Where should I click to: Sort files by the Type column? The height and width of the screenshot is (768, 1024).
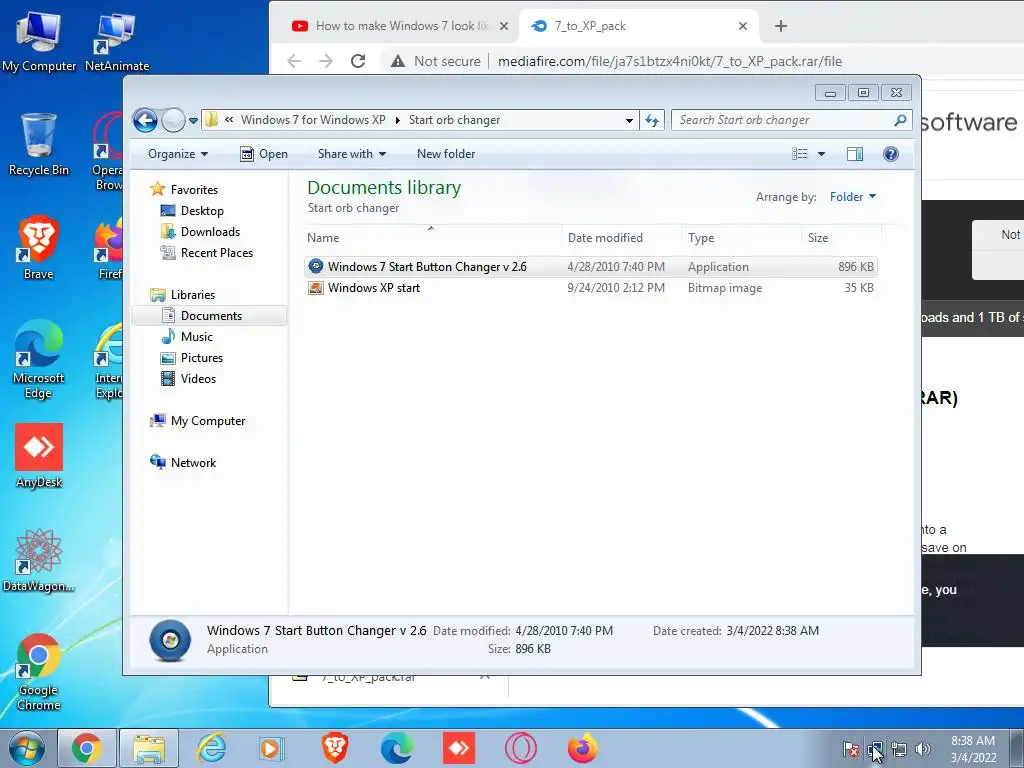click(741, 238)
